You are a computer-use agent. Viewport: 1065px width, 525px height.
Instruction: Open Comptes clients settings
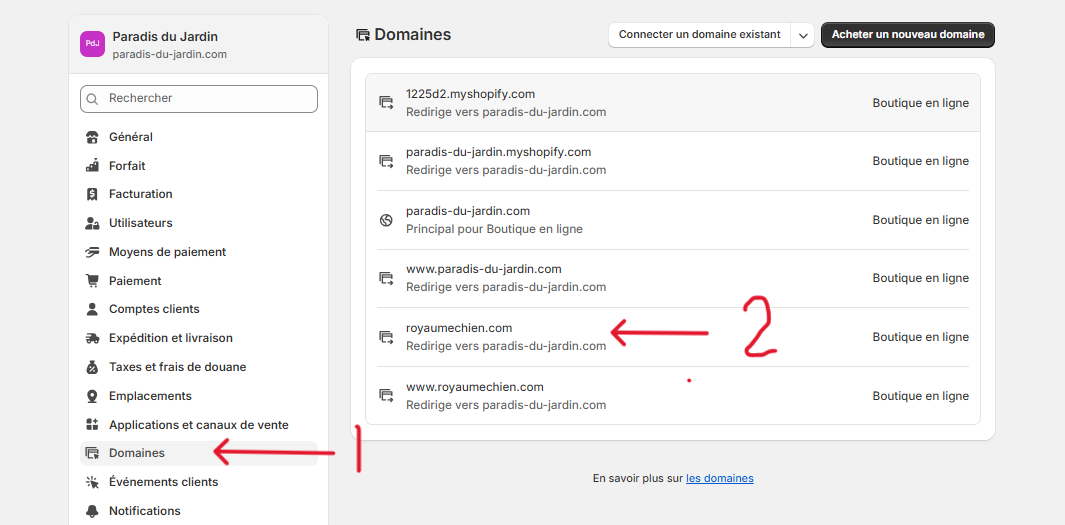pyautogui.click(x=198, y=309)
